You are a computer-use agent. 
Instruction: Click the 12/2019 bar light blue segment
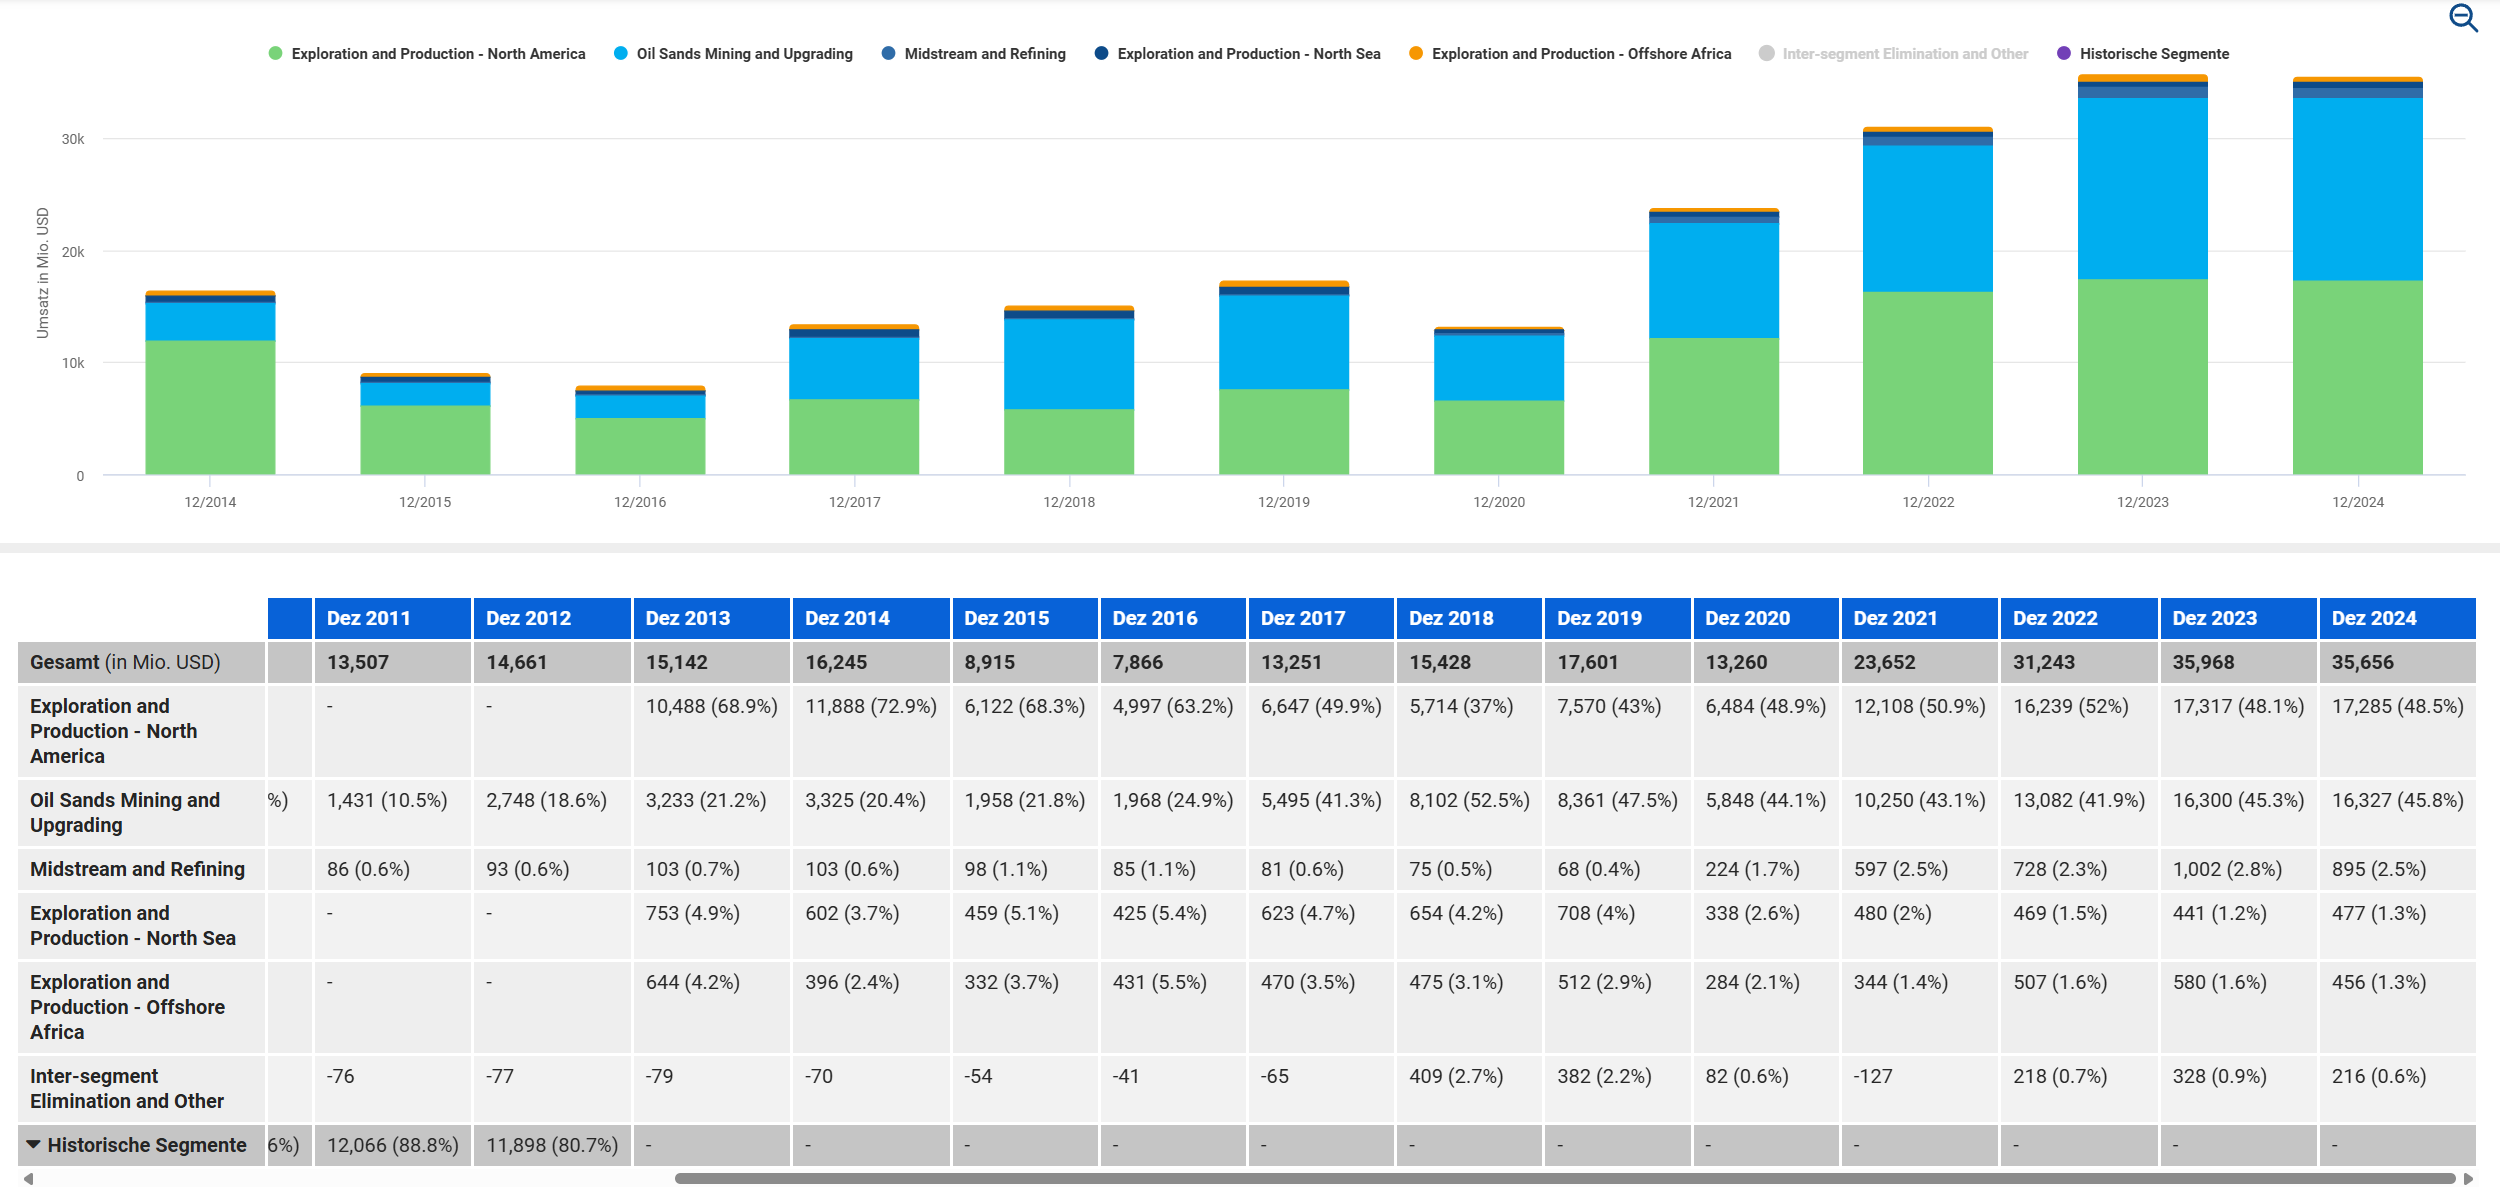click(x=1283, y=340)
